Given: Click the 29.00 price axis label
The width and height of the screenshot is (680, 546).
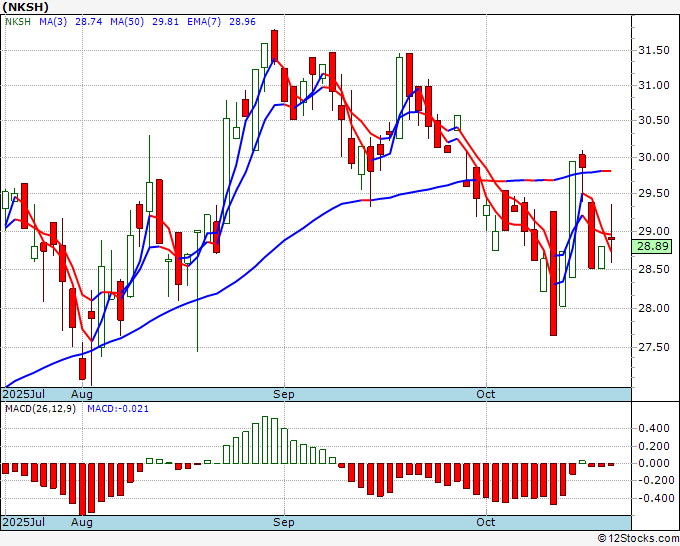Looking at the screenshot, I should pyautogui.click(x=654, y=231).
